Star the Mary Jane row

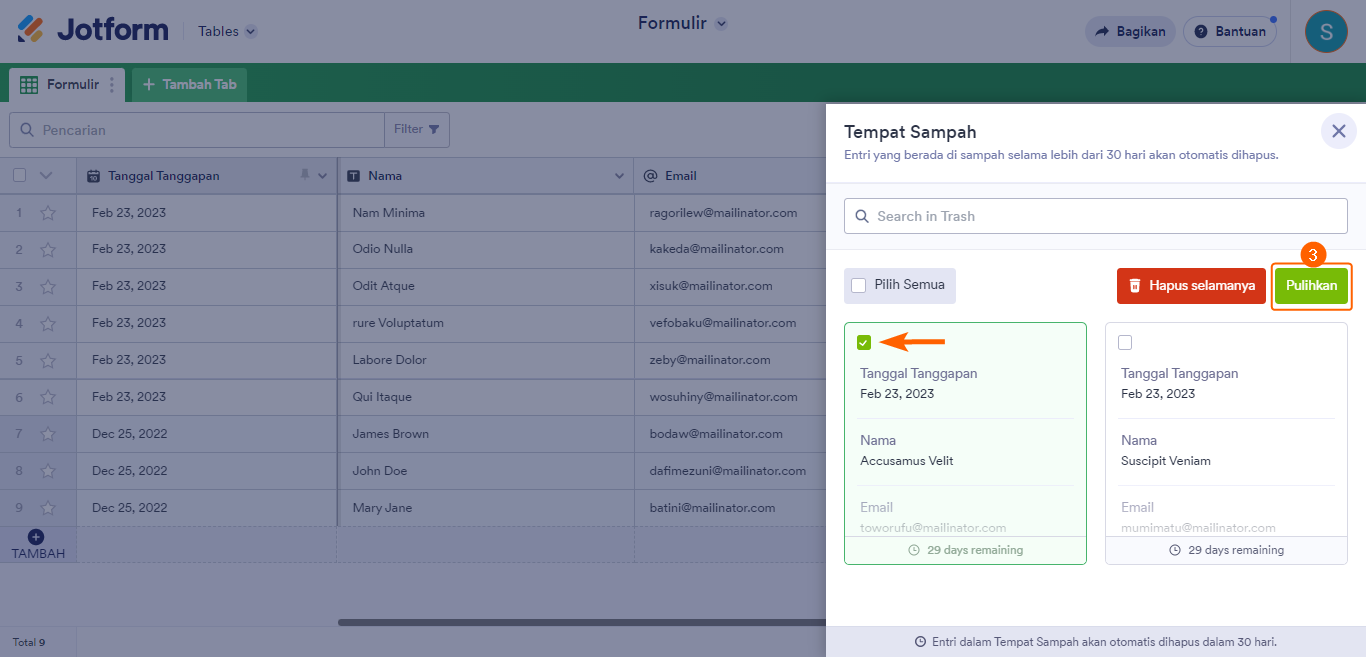[47, 508]
